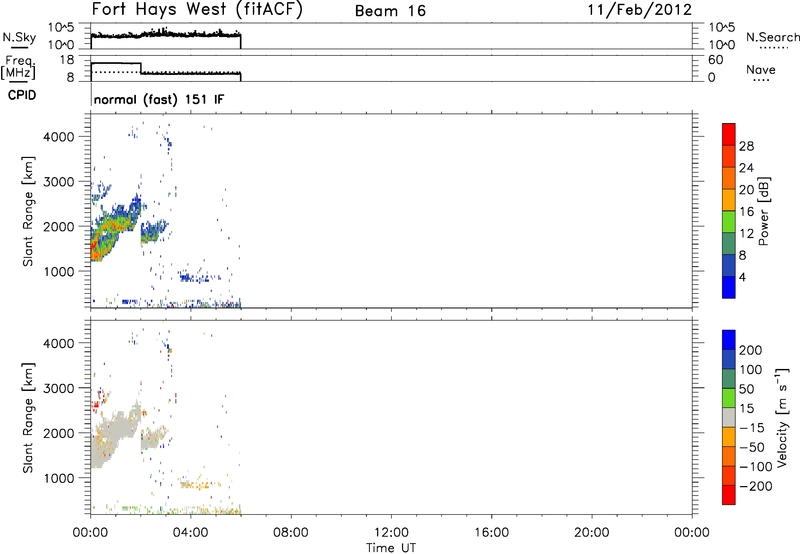Click the '16:00' time axis label

(x=491, y=533)
